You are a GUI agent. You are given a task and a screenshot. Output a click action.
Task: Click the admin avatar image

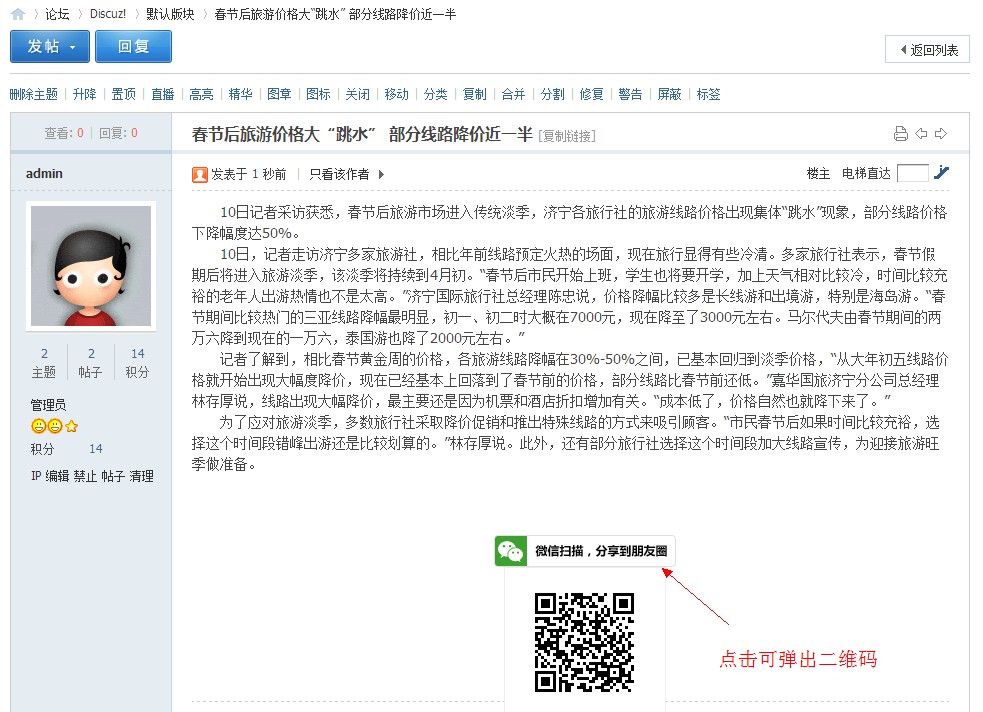coord(91,266)
